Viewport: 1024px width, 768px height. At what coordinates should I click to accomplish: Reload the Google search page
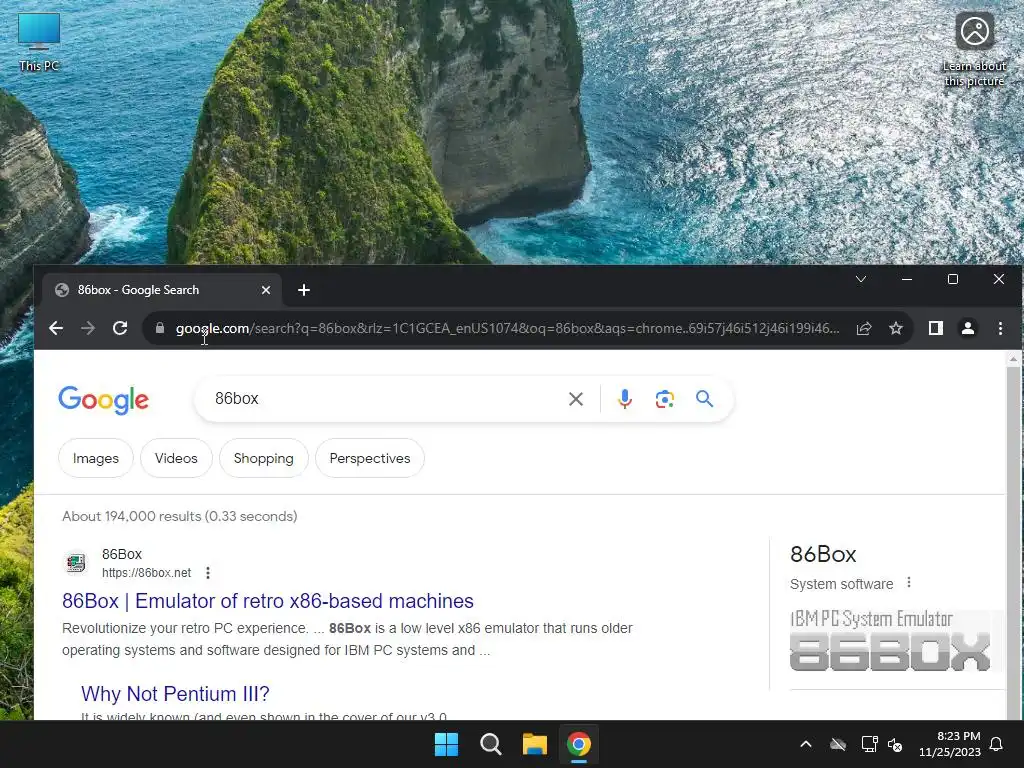click(120, 328)
